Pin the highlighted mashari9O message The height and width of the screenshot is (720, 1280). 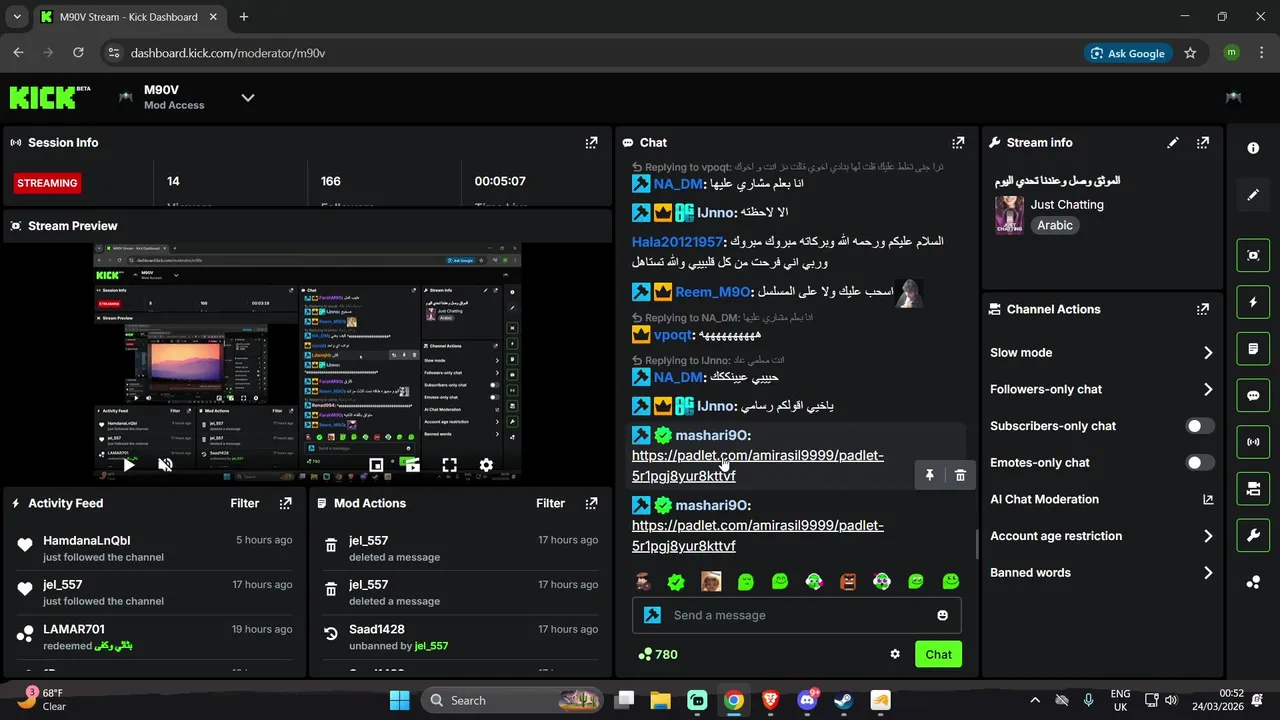click(x=929, y=475)
